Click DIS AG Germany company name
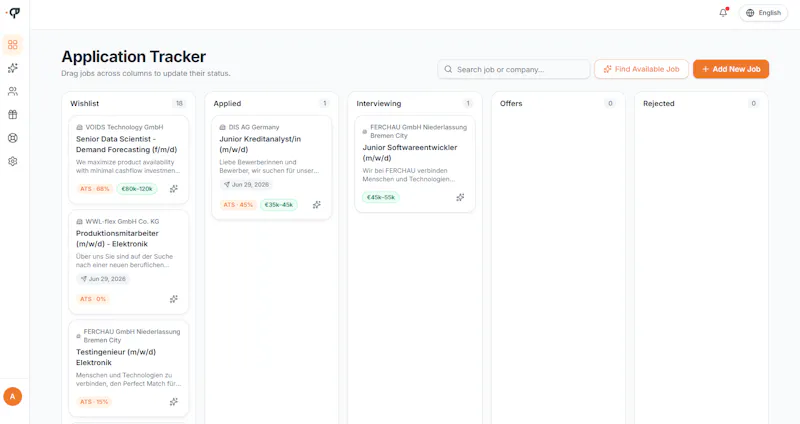 coord(254,127)
